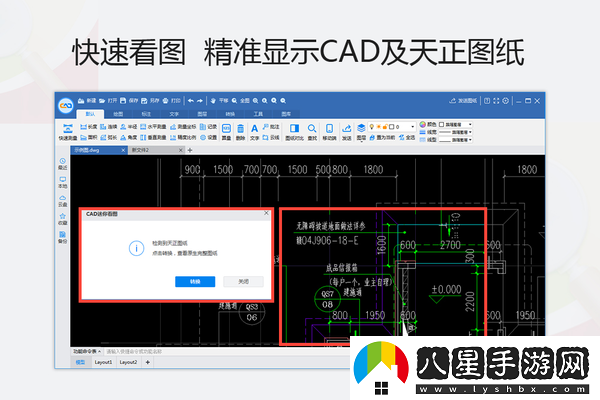
Task: Click the Delete trash-can icon
Action: [x=240, y=129]
